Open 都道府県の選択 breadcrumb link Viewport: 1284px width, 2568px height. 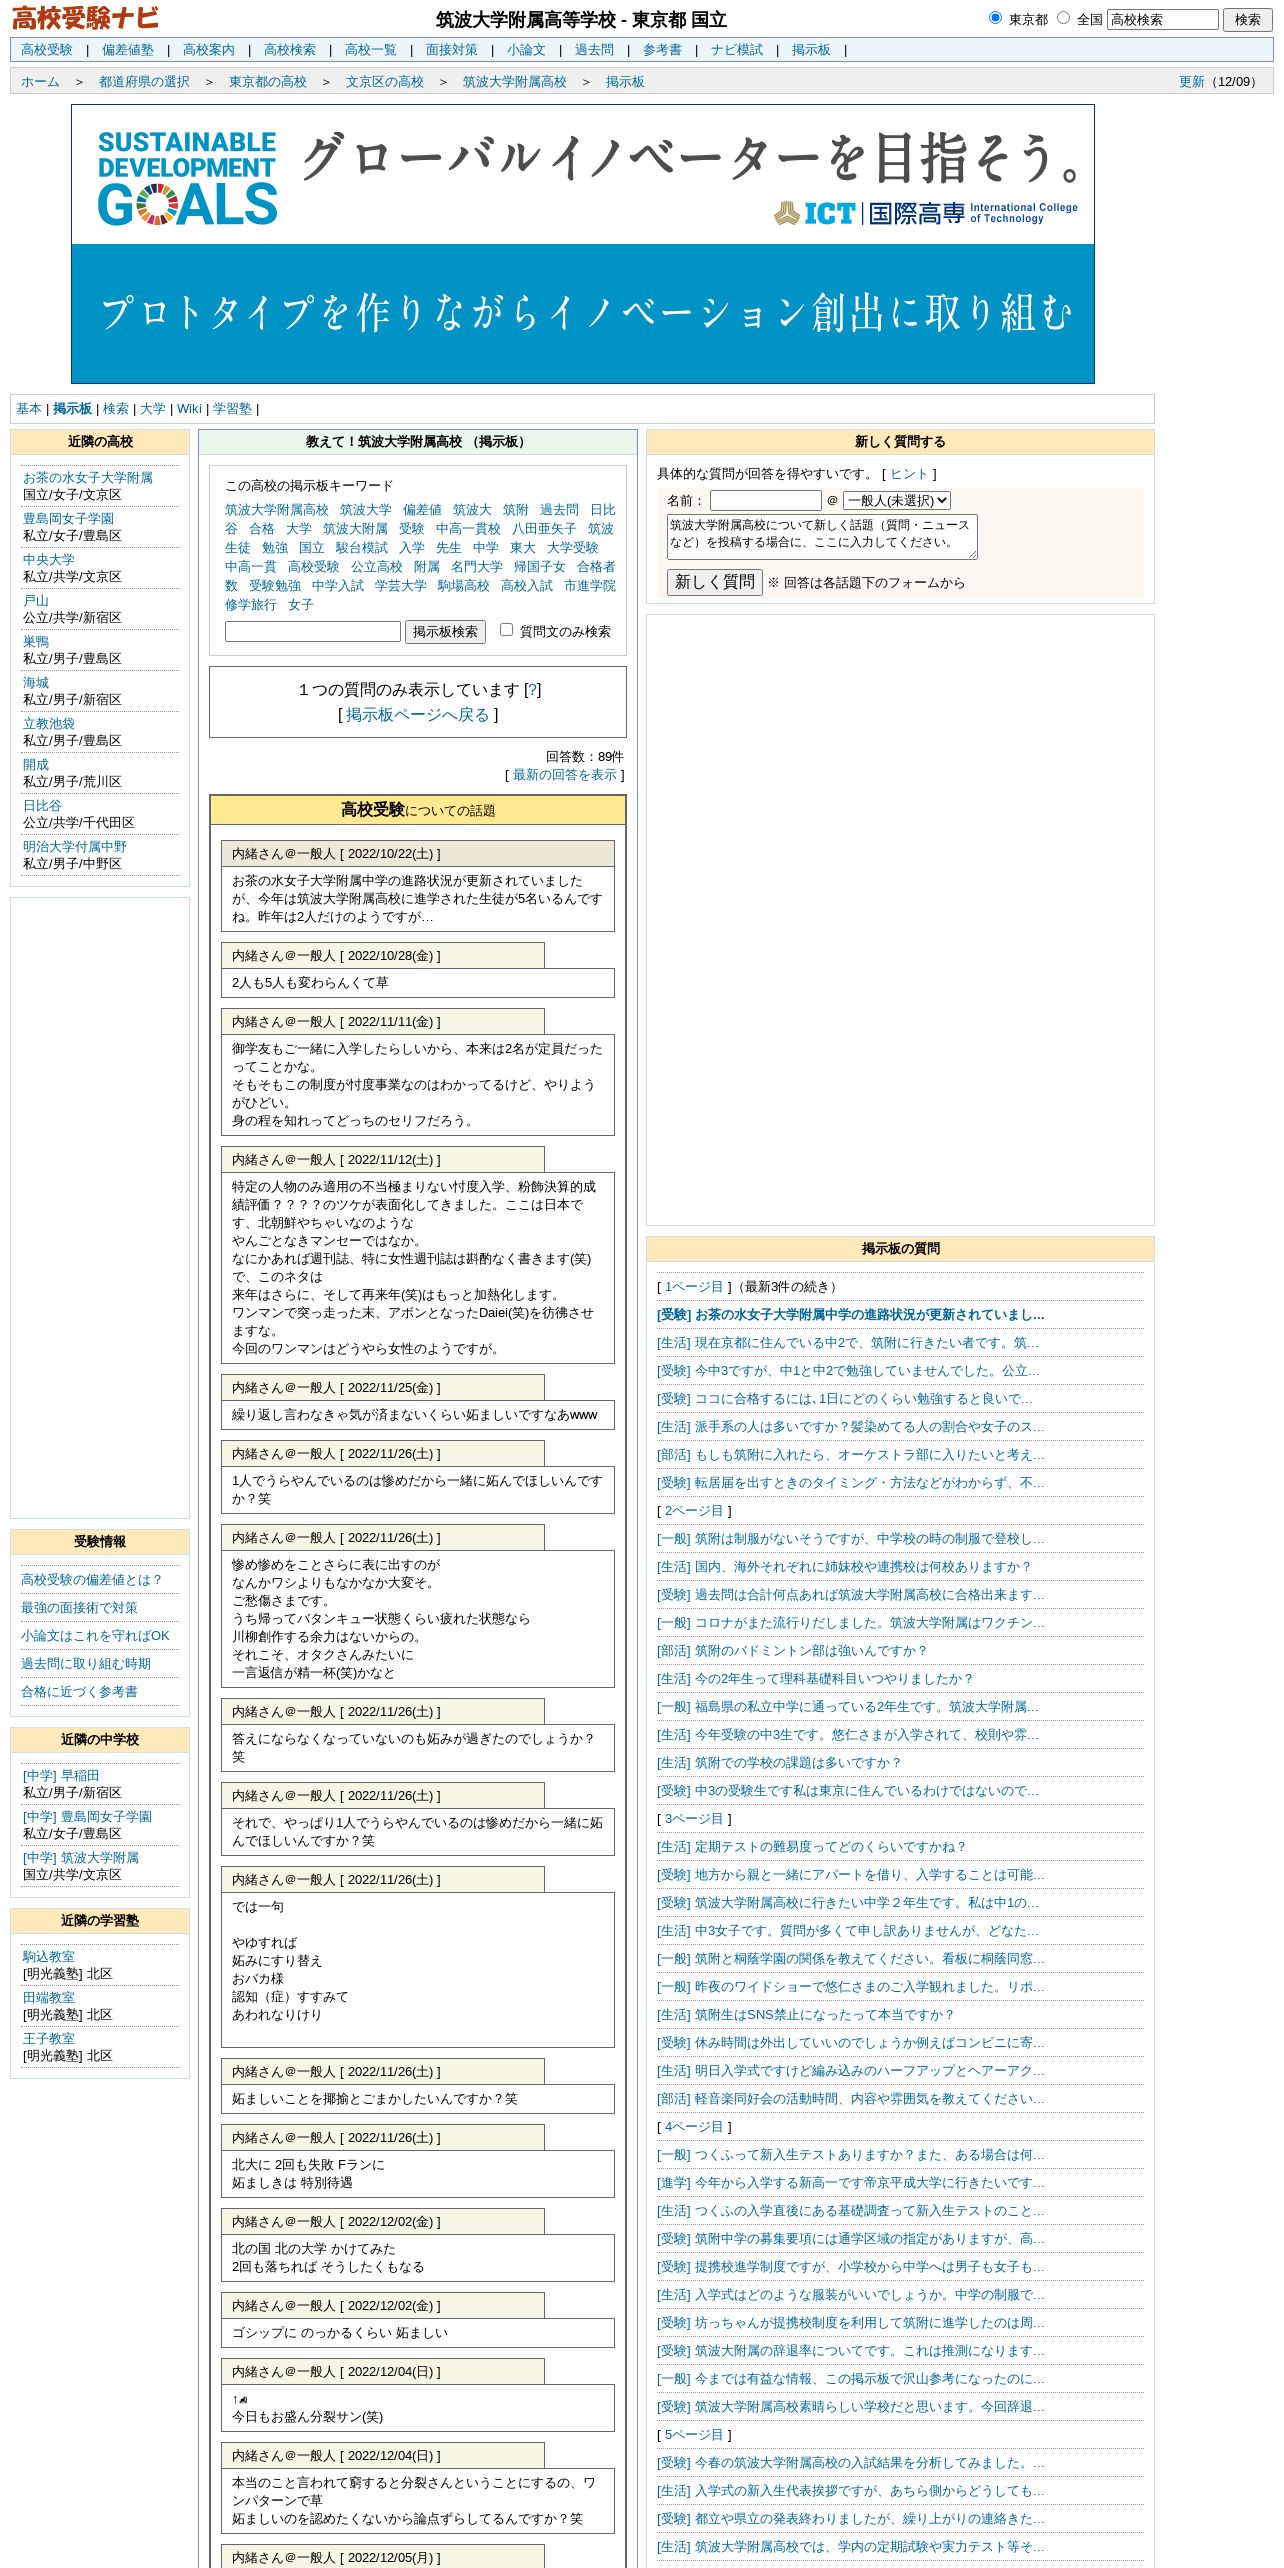pos(144,82)
